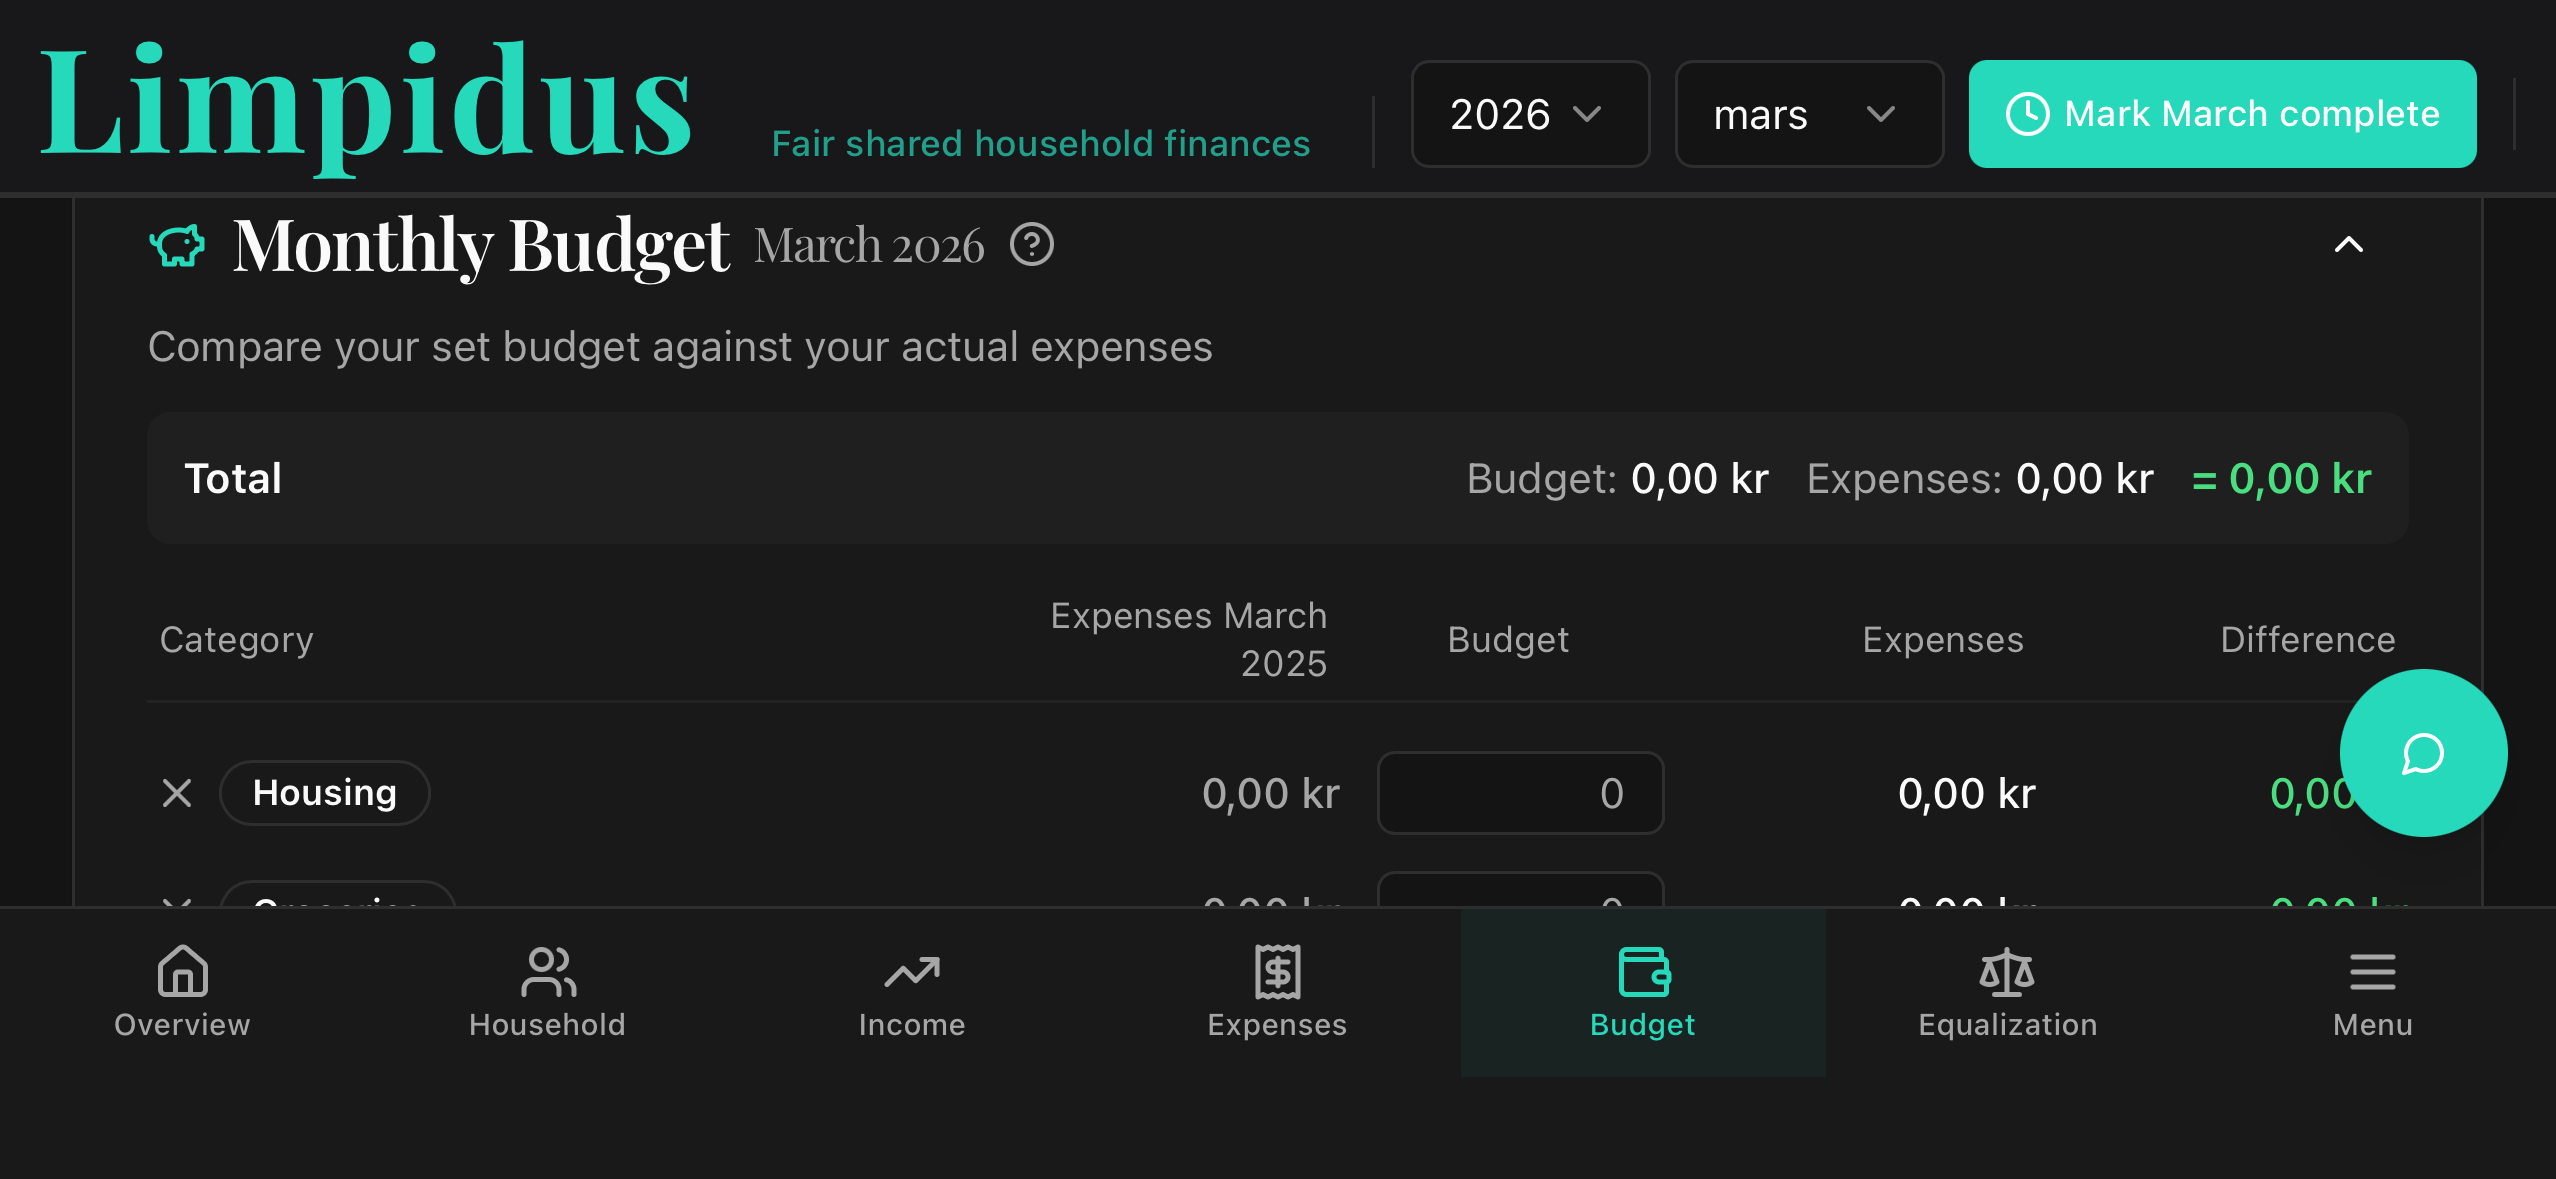Select the Budget tab

pos(1642,990)
